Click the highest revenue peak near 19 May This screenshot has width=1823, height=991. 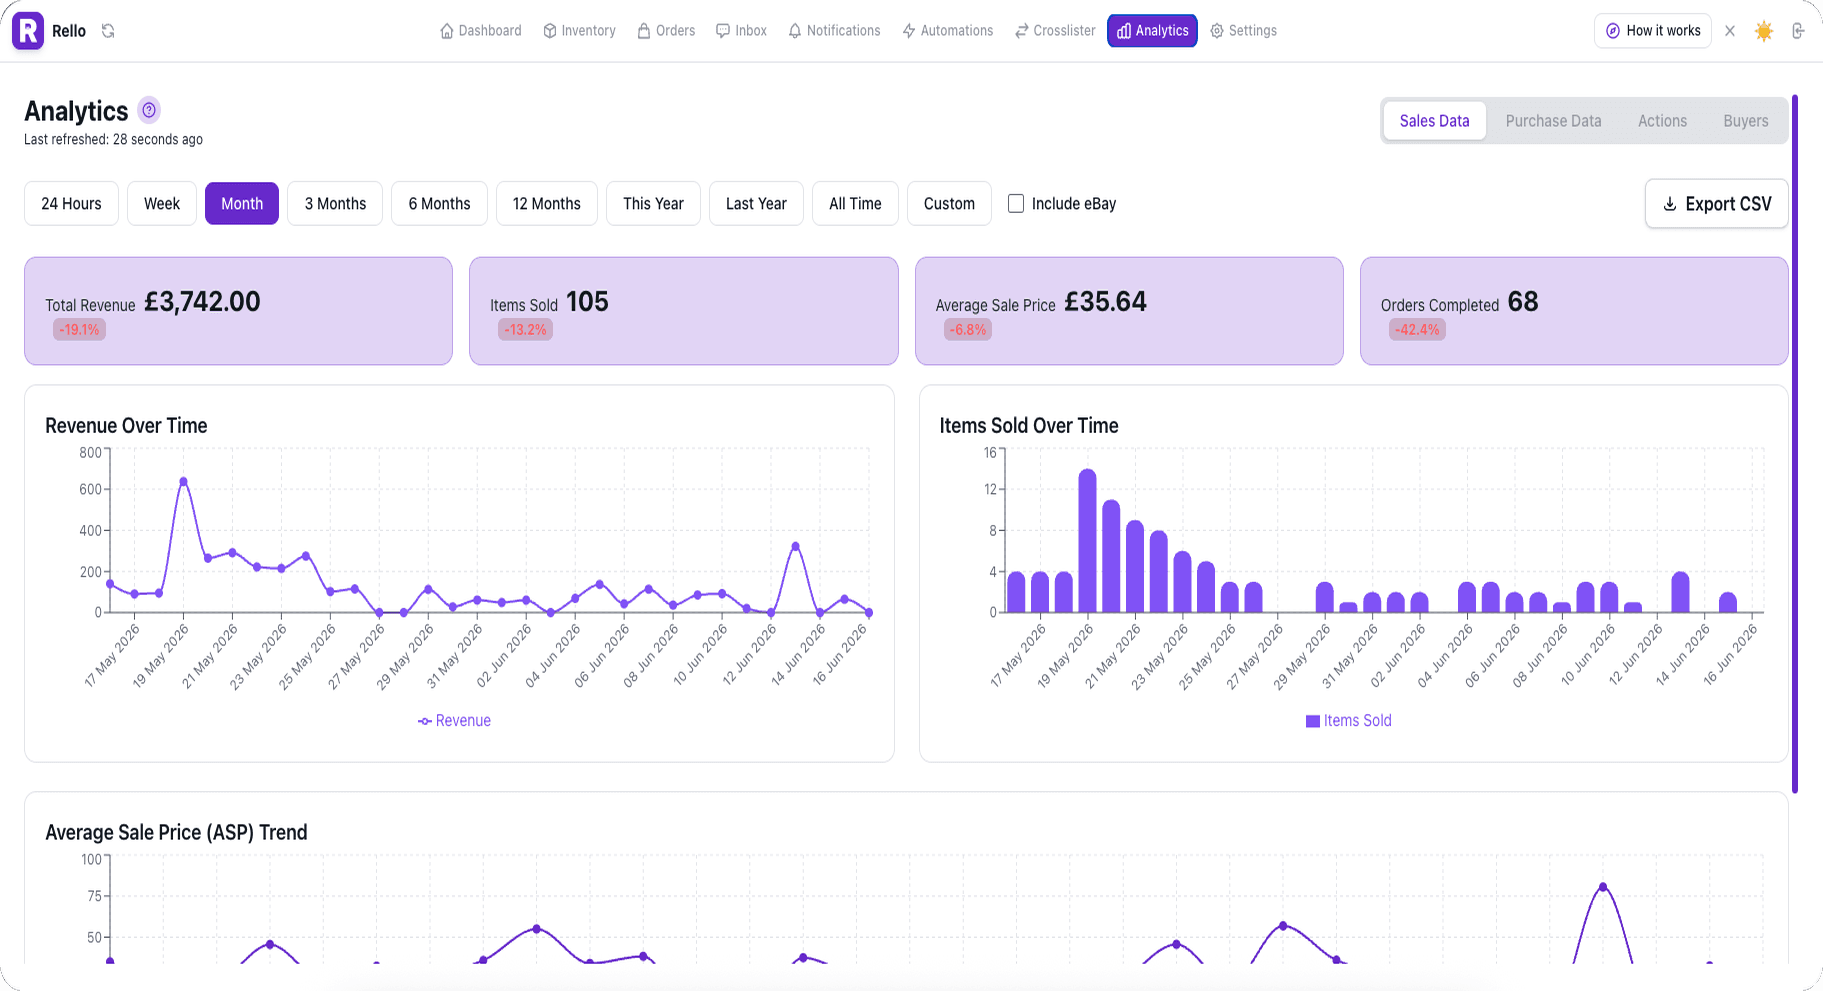coord(183,482)
